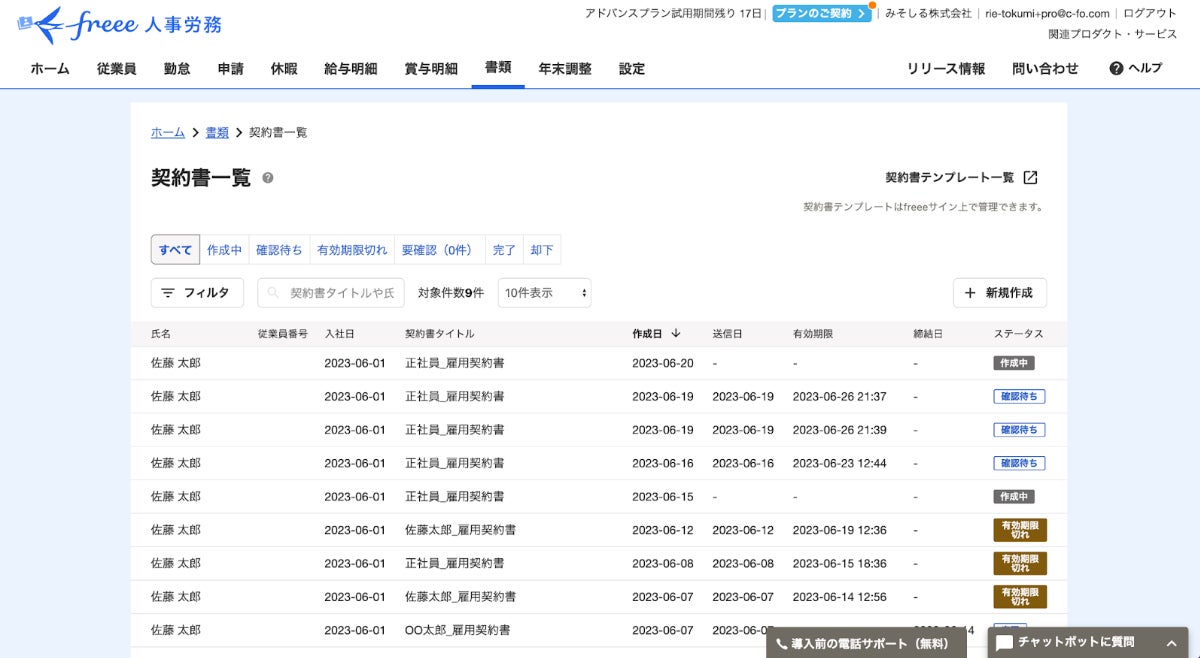
Task: Go to the 従業員 menu
Action: point(116,68)
